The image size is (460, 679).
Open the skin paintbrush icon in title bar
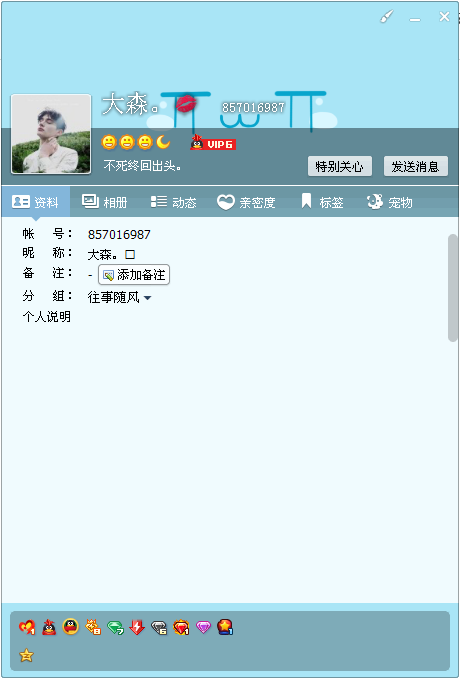click(x=387, y=17)
